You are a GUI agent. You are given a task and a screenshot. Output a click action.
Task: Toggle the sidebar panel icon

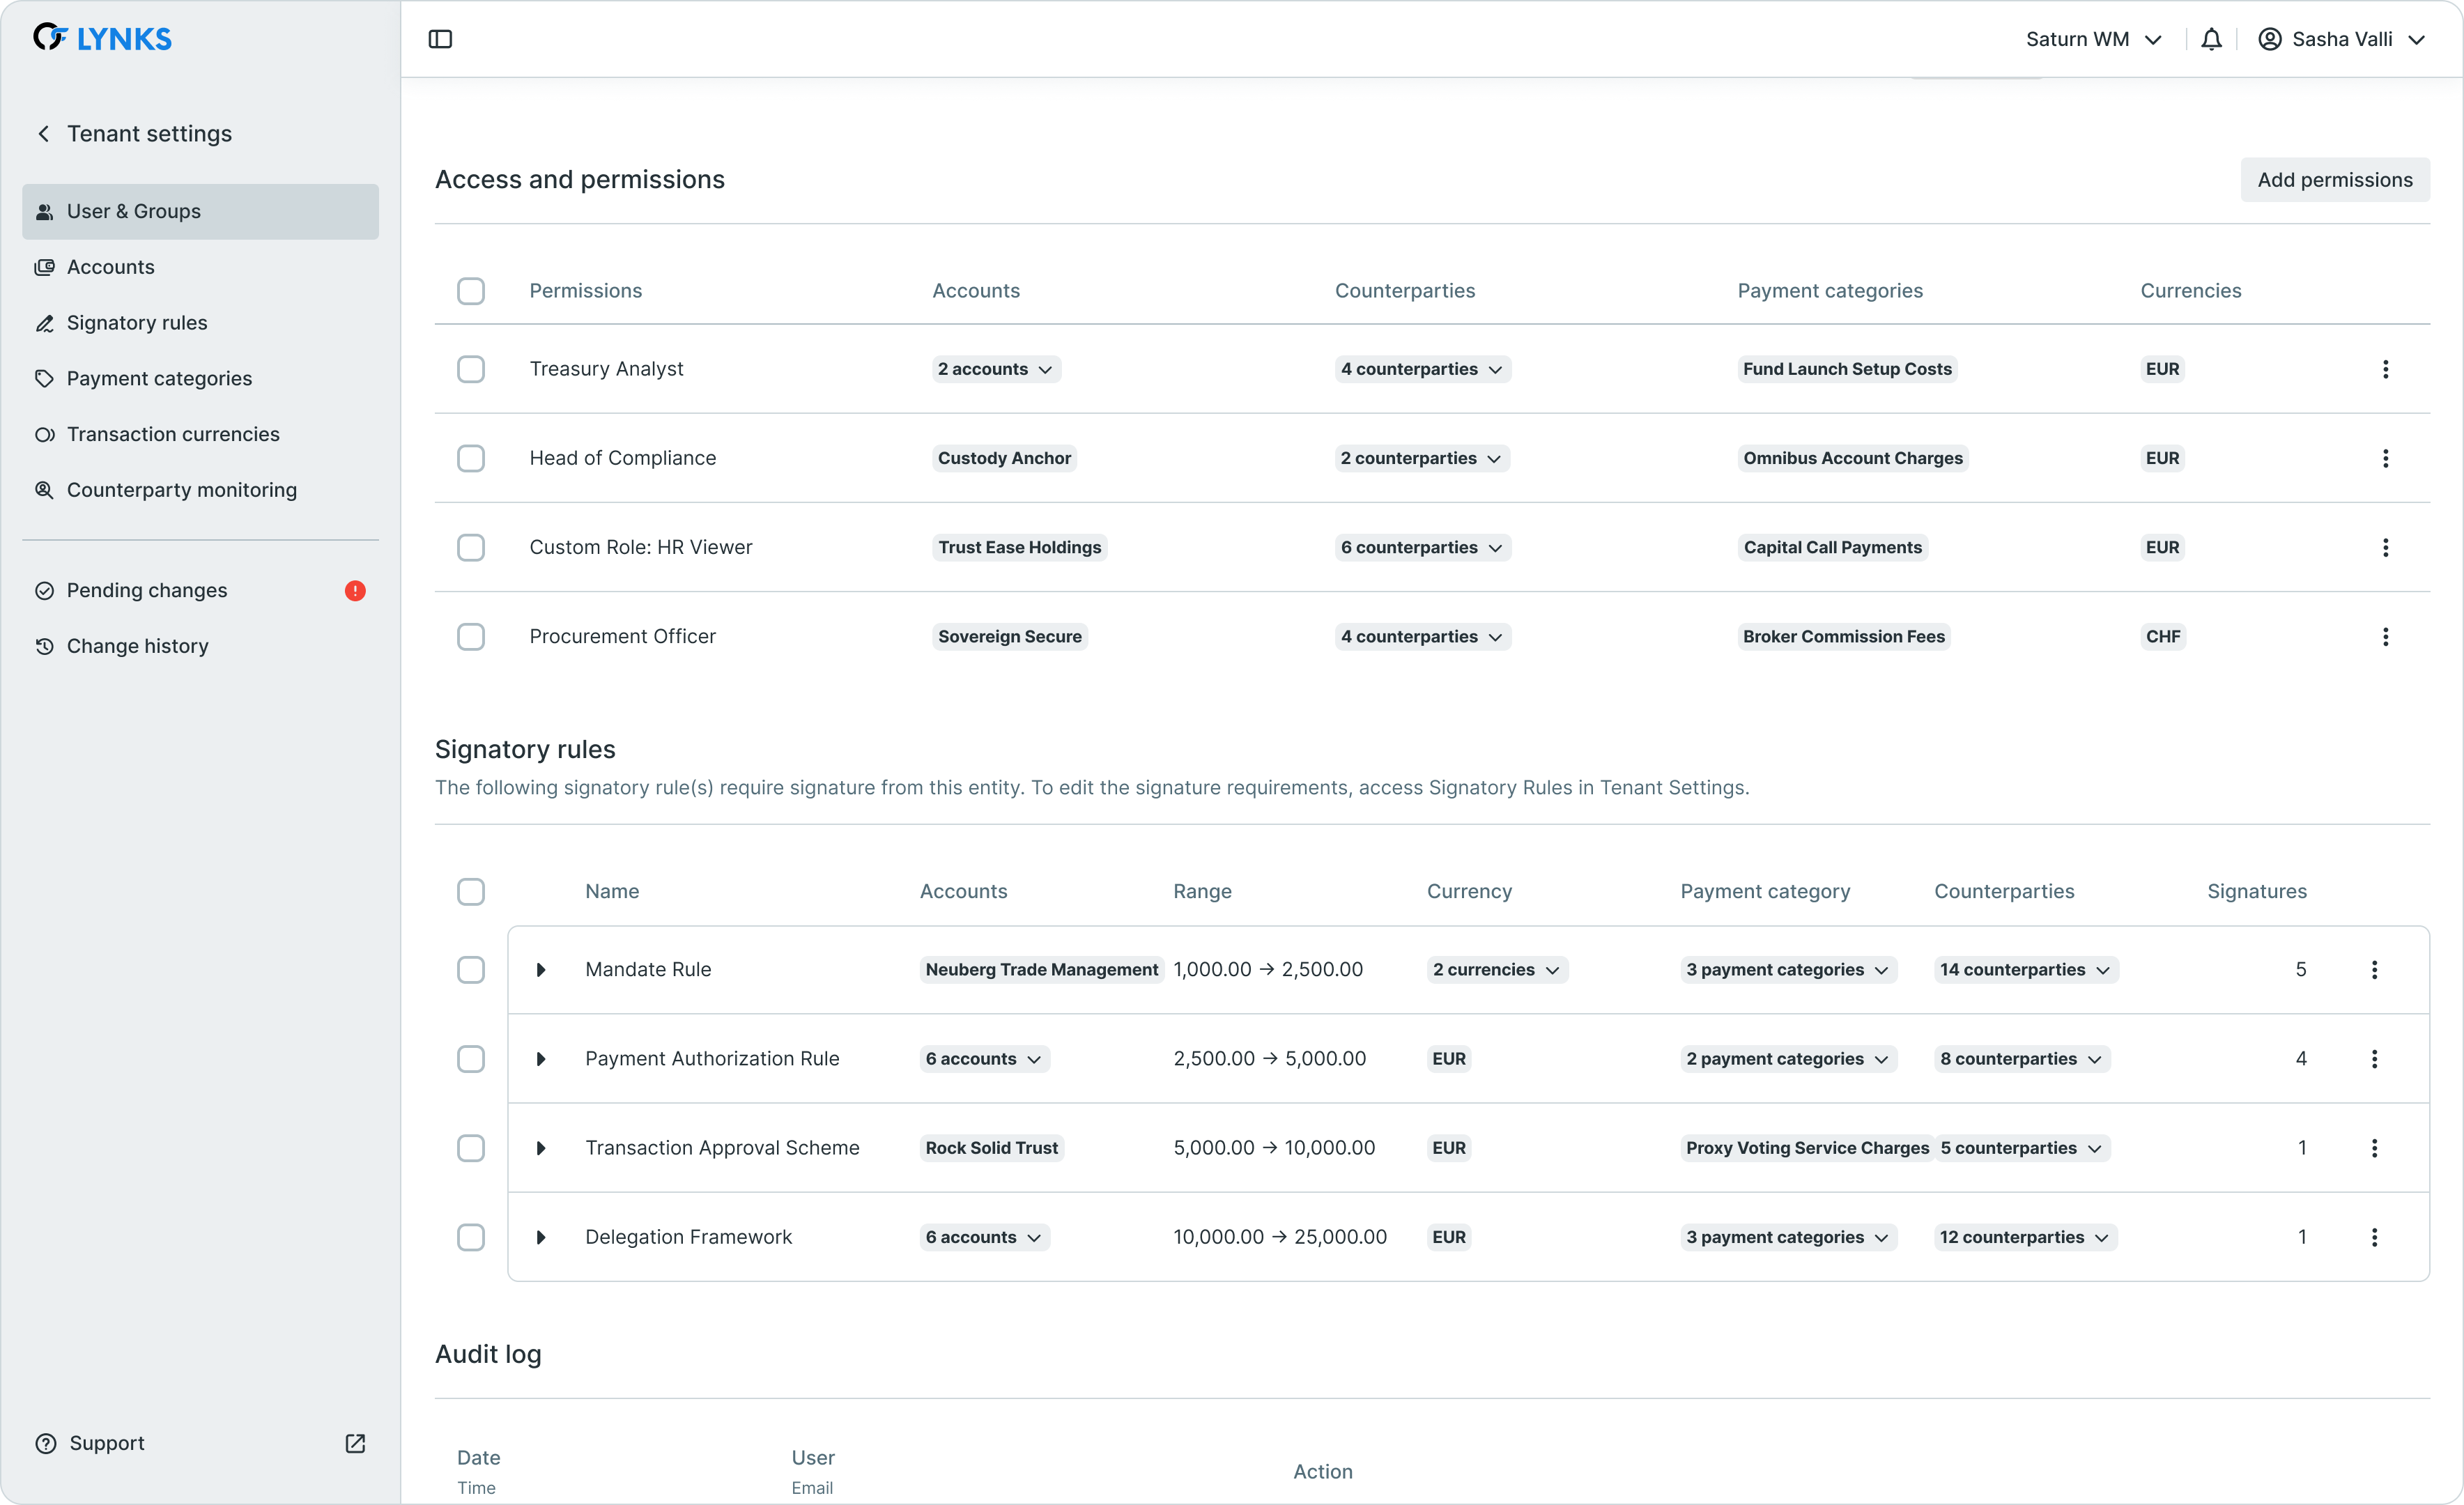click(440, 39)
